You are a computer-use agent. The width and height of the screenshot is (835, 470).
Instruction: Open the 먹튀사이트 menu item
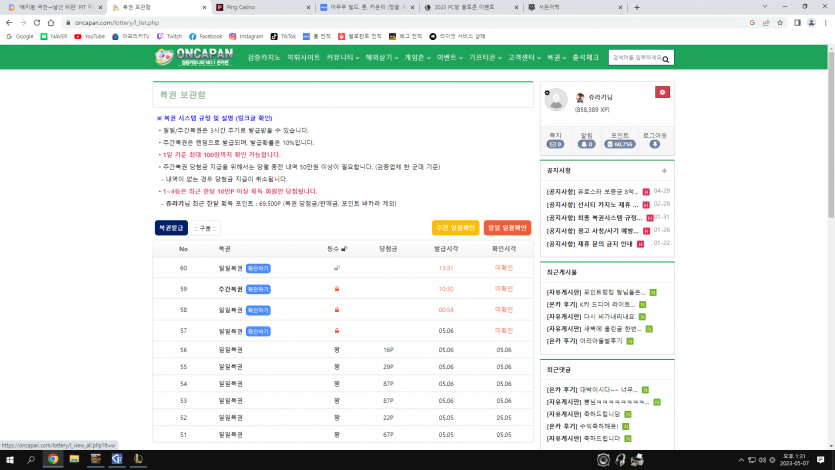304,57
